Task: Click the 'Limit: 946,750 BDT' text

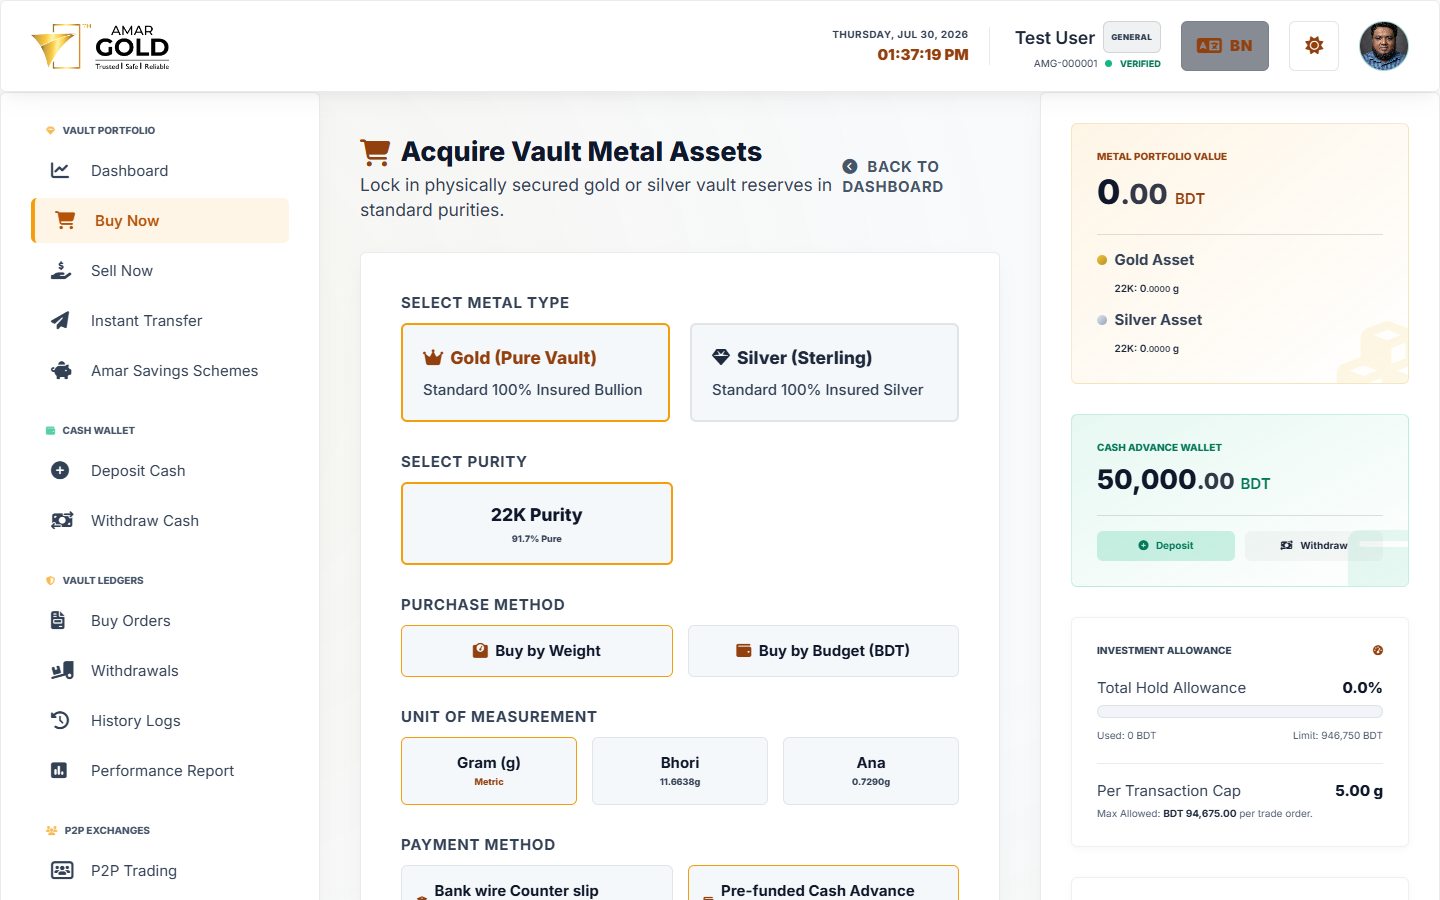Action: pyautogui.click(x=1337, y=736)
